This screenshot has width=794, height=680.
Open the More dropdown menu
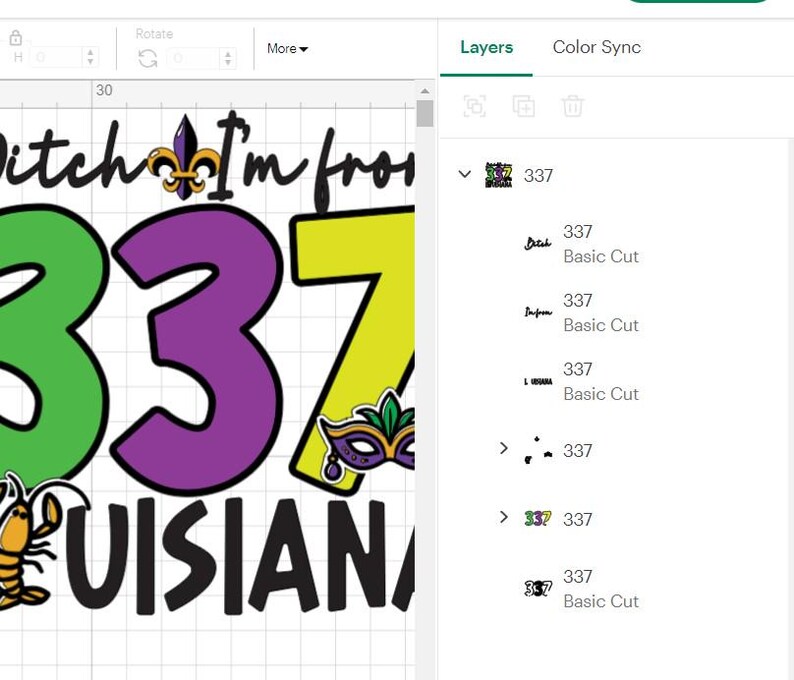[x=287, y=49]
